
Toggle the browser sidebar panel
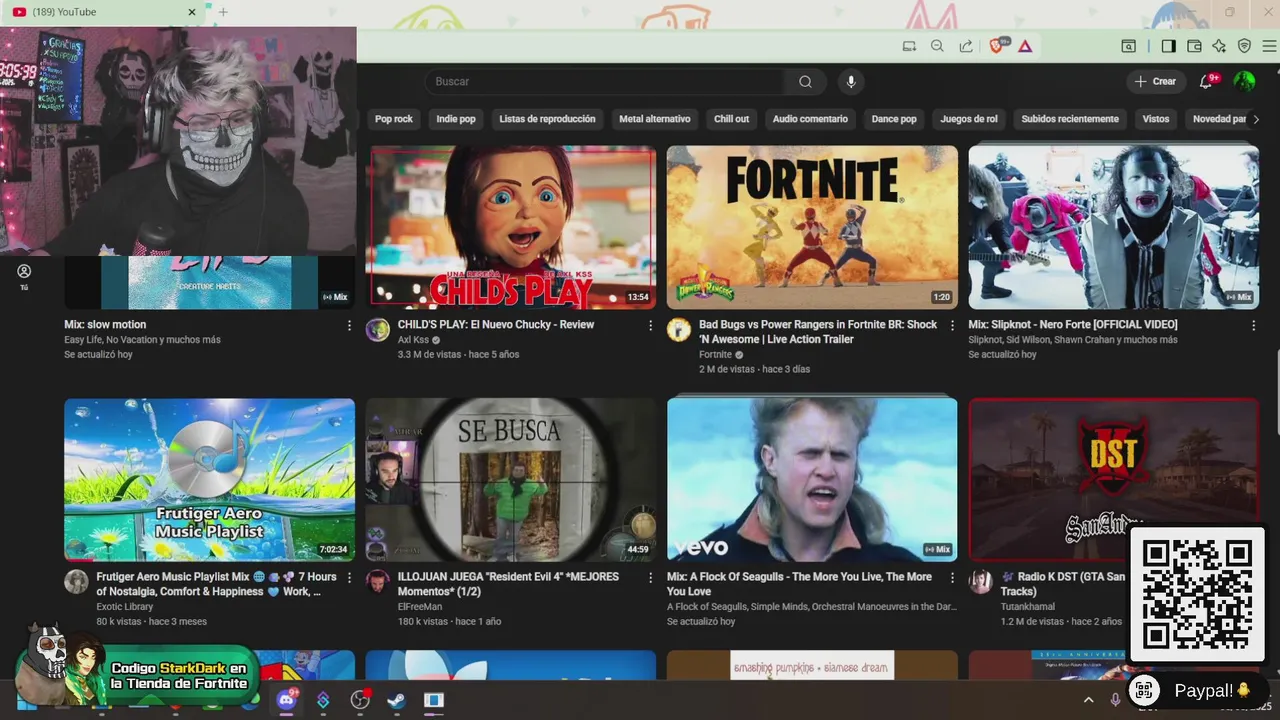(x=1168, y=46)
